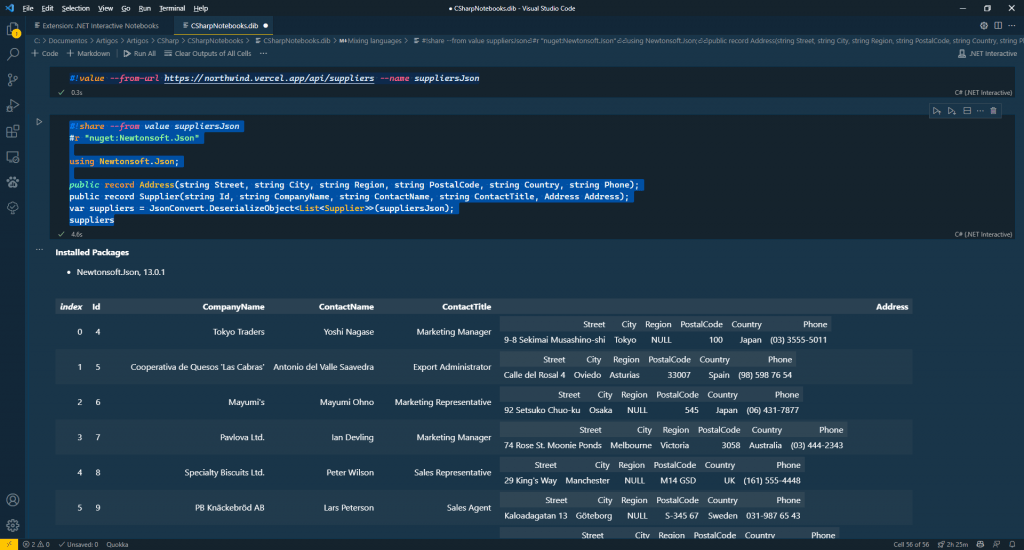
Task: Click the ContactTitle column header
Action: (466, 306)
